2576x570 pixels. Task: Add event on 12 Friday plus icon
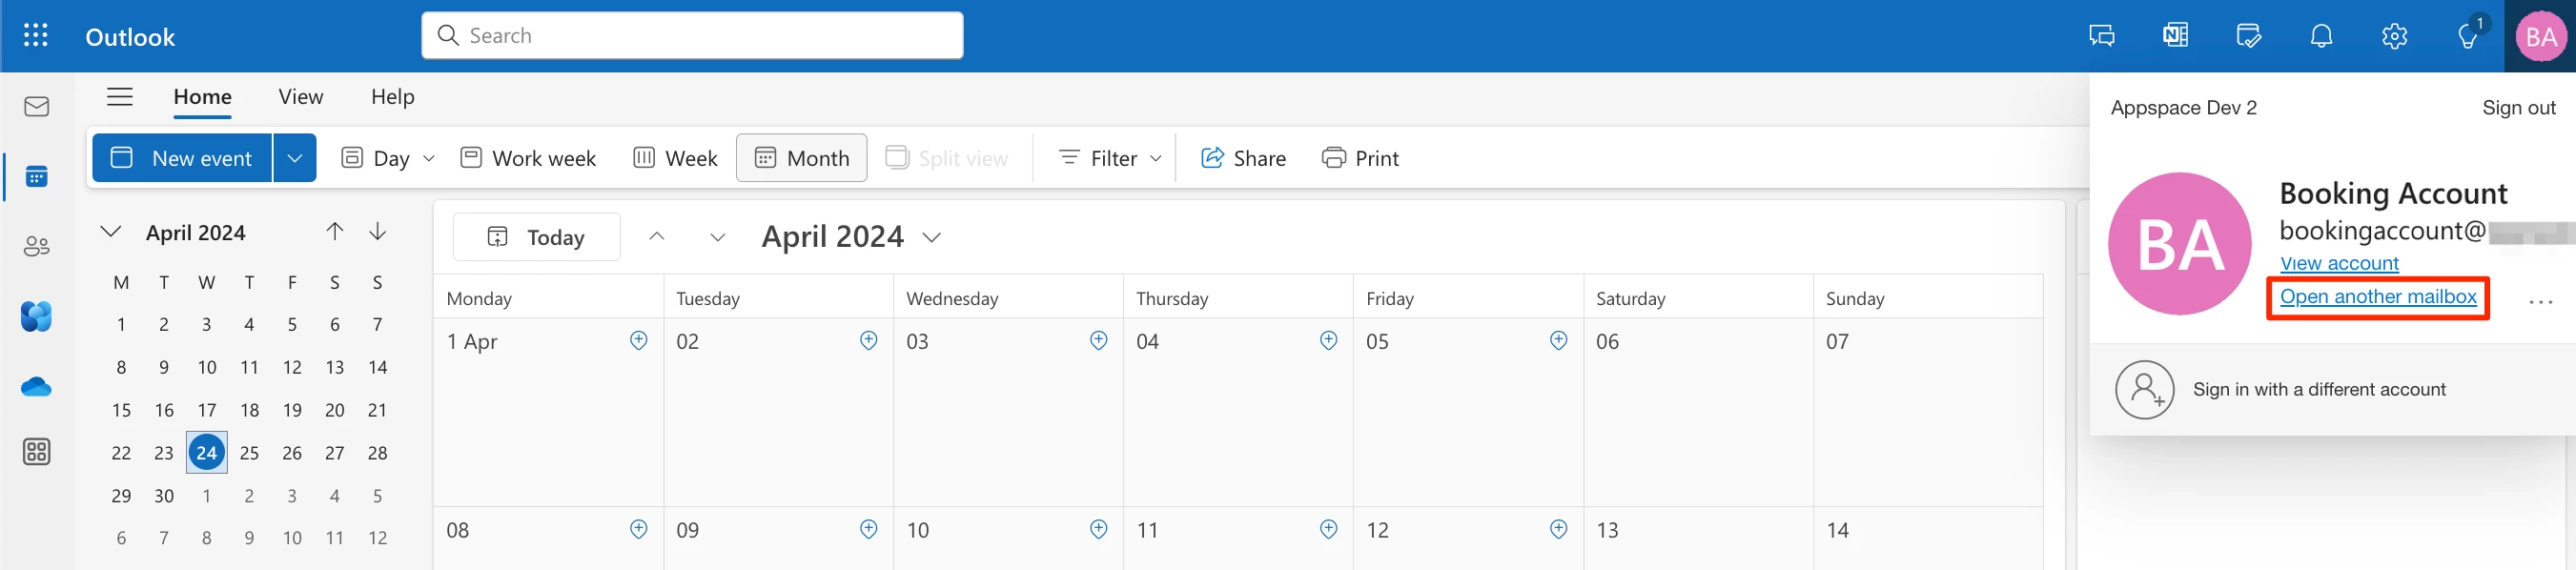pos(1558,529)
